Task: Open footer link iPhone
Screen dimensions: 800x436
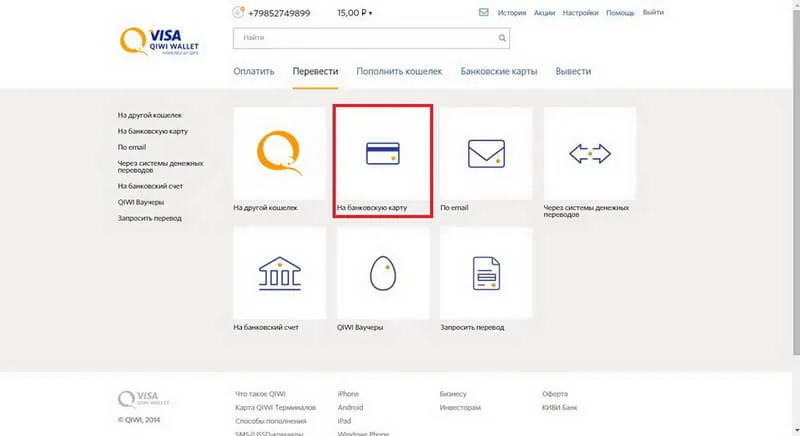Action: pos(348,394)
